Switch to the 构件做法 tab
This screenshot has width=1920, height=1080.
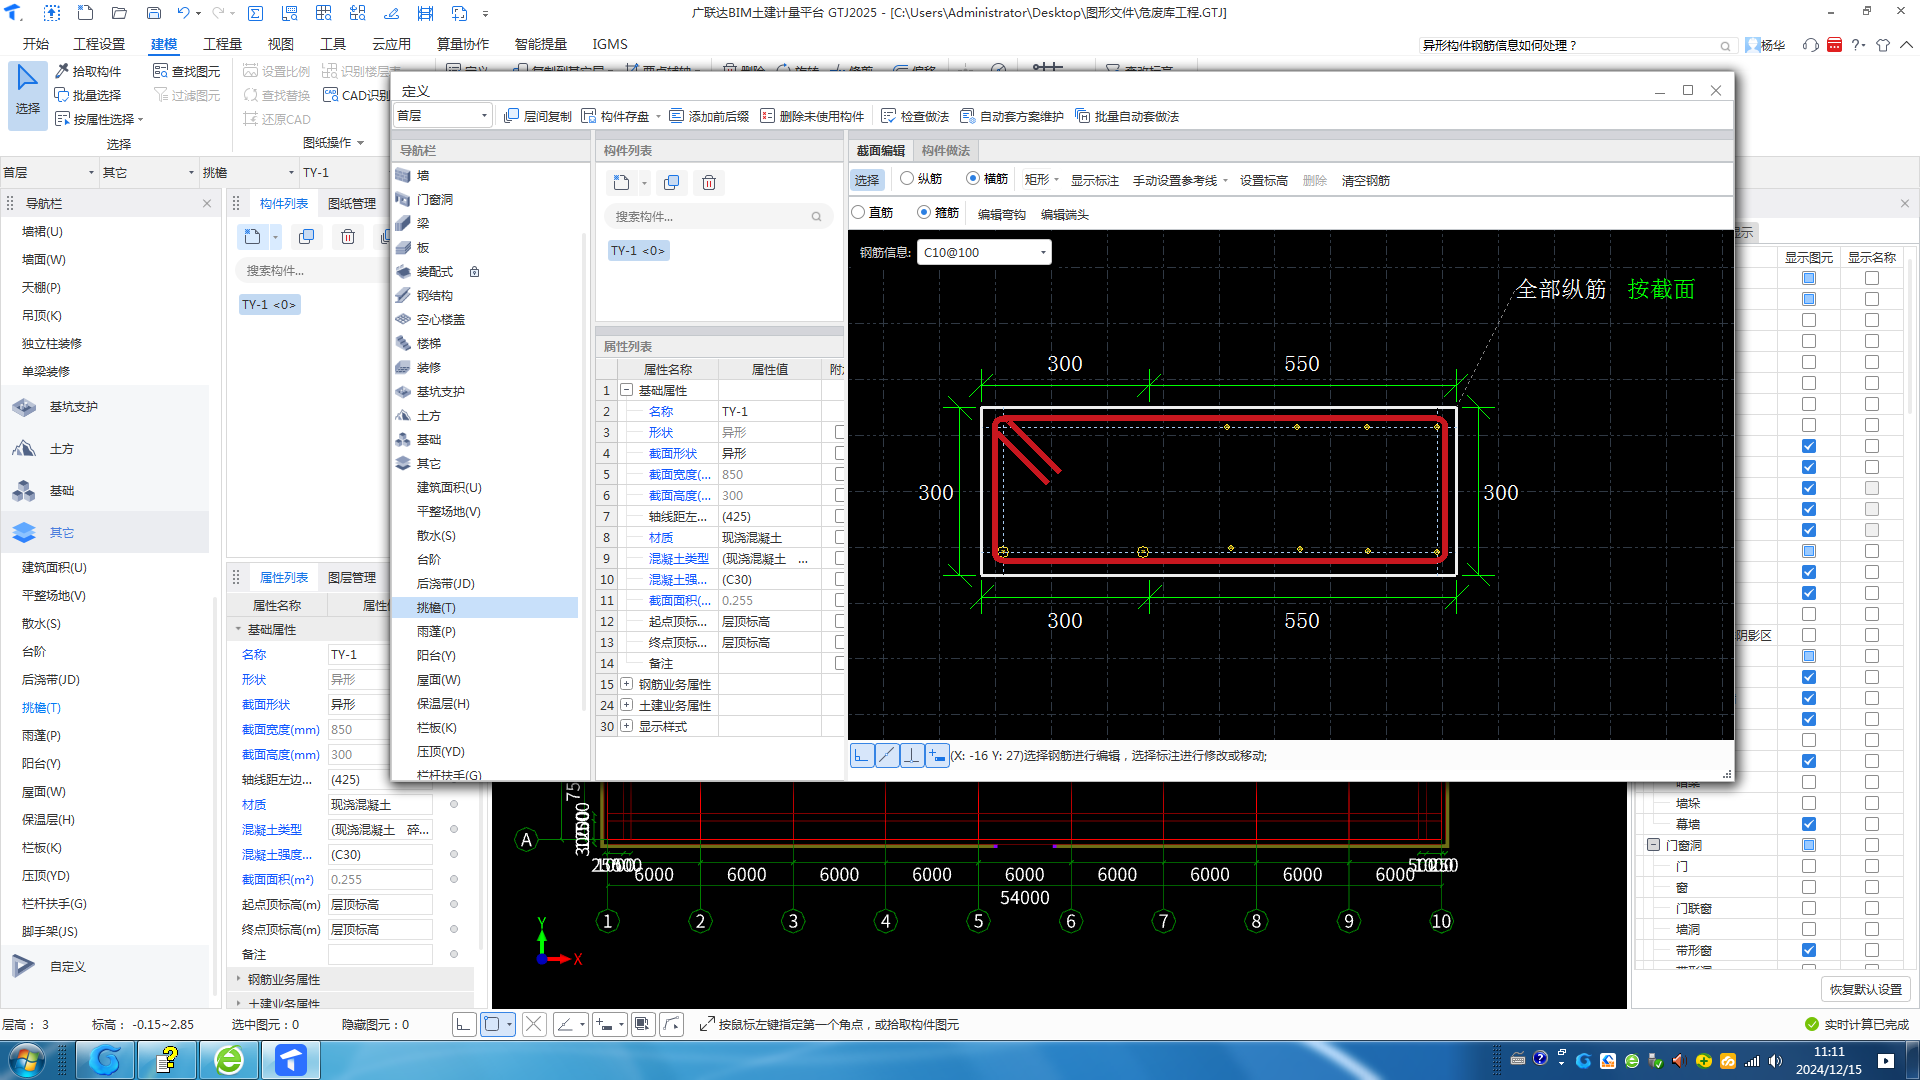[946, 150]
